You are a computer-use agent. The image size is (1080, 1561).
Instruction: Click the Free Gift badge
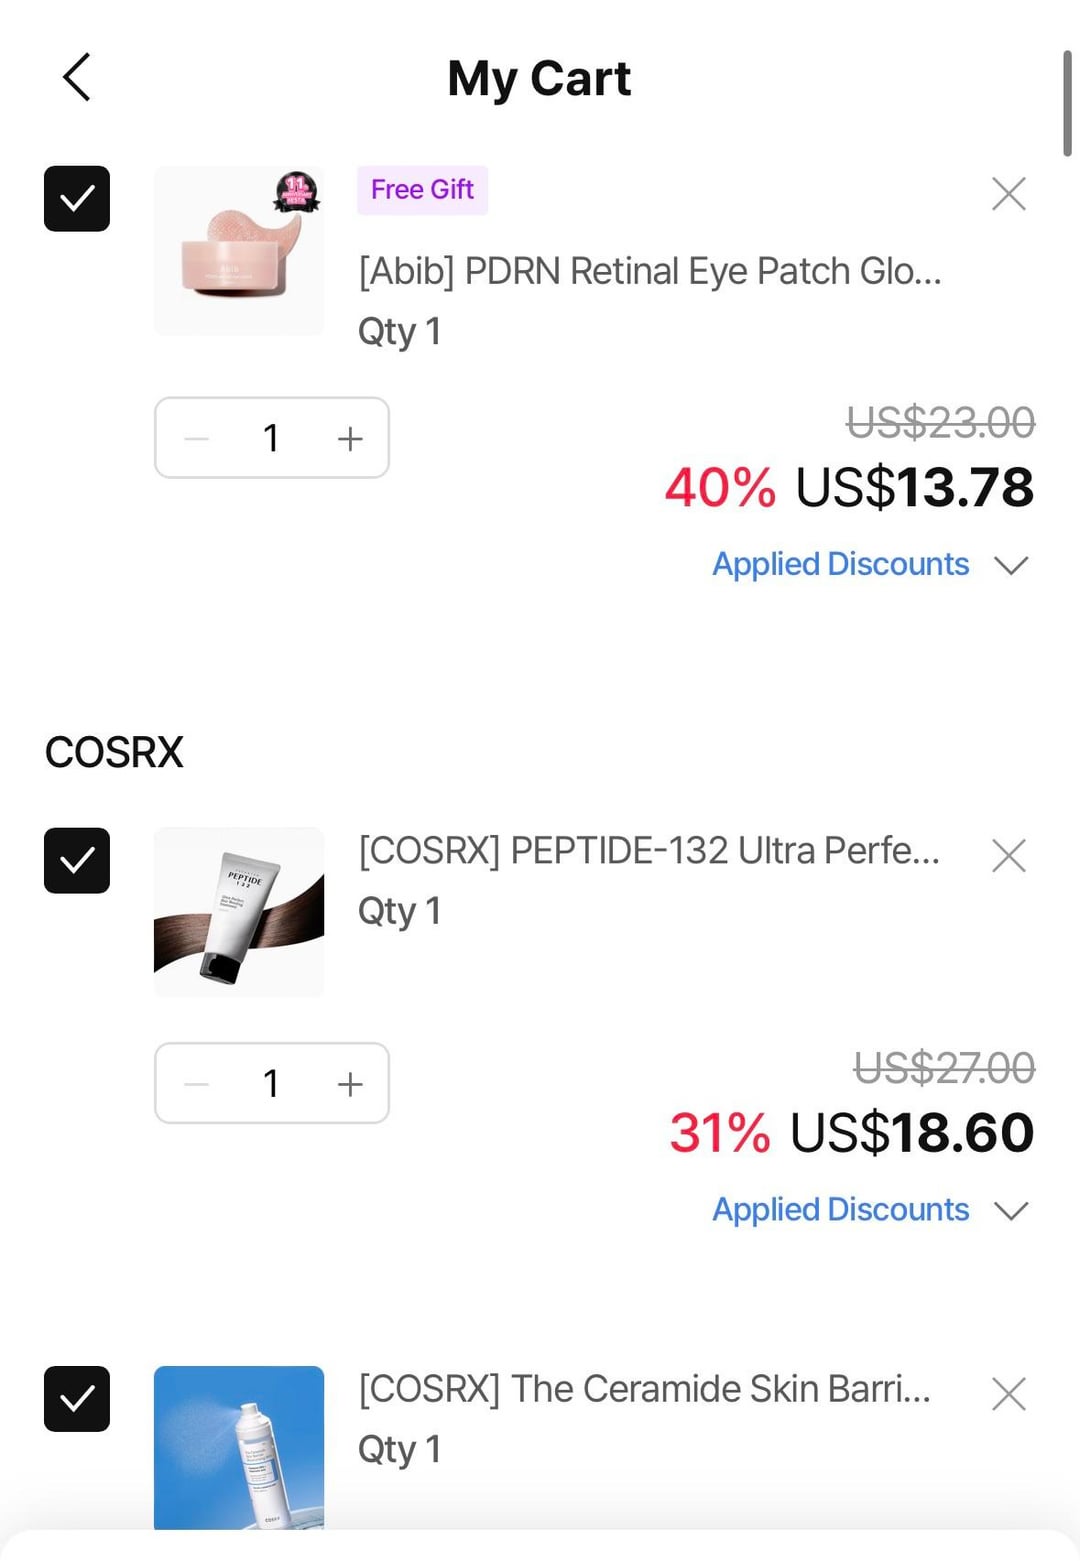click(x=422, y=190)
